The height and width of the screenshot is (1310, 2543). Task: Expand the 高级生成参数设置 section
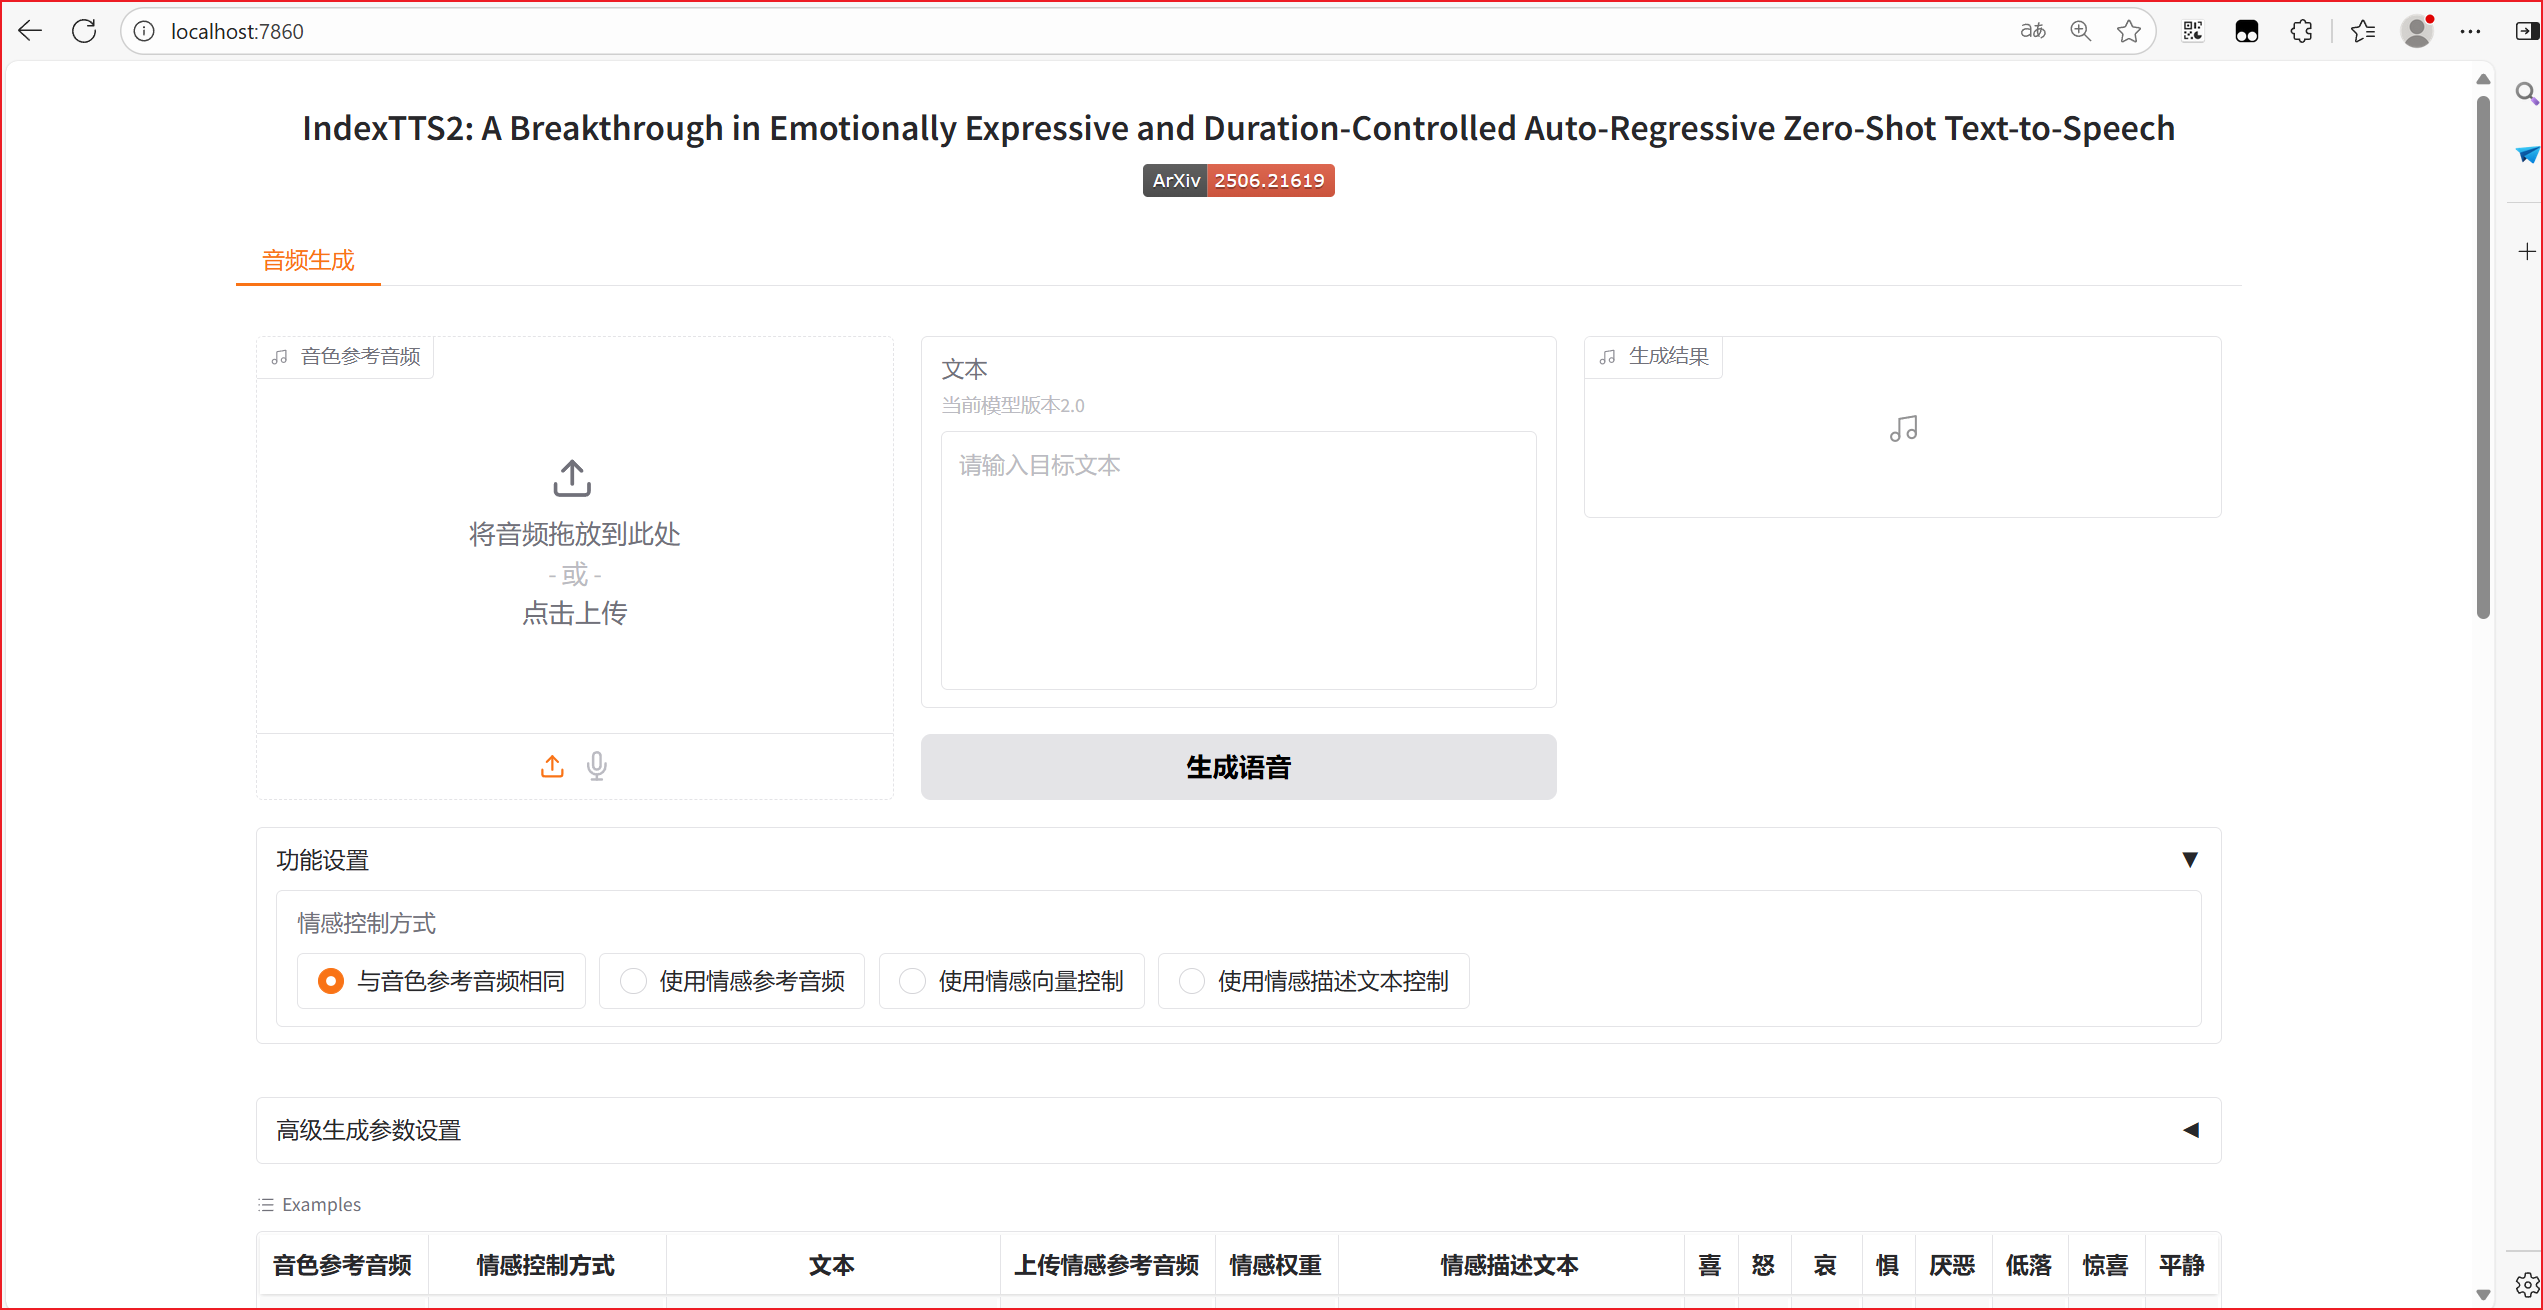coord(2190,1130)
